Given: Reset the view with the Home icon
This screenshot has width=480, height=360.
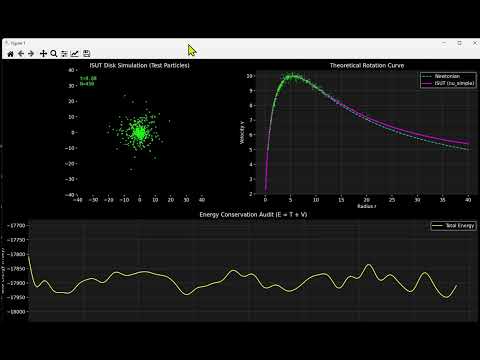Looking at the screenshot, I should 10,54.
